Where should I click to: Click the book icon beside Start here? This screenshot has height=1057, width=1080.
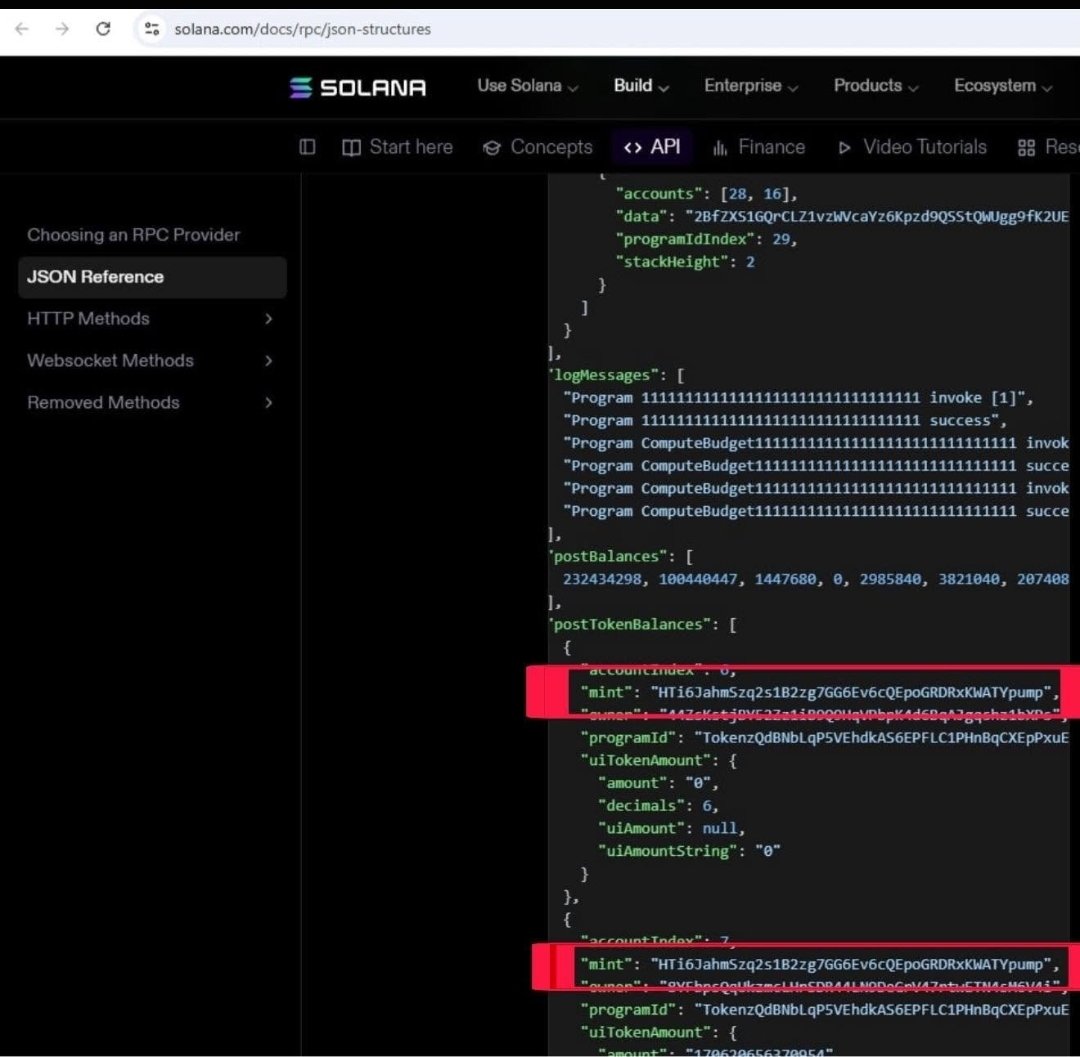click(351, 147)
